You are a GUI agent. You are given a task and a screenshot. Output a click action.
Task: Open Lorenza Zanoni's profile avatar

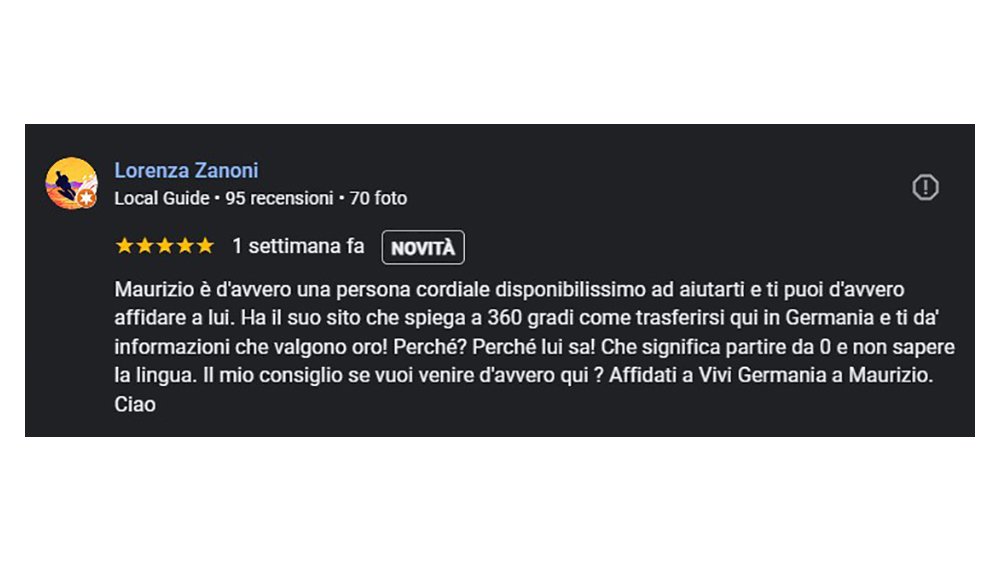point(71,183)
